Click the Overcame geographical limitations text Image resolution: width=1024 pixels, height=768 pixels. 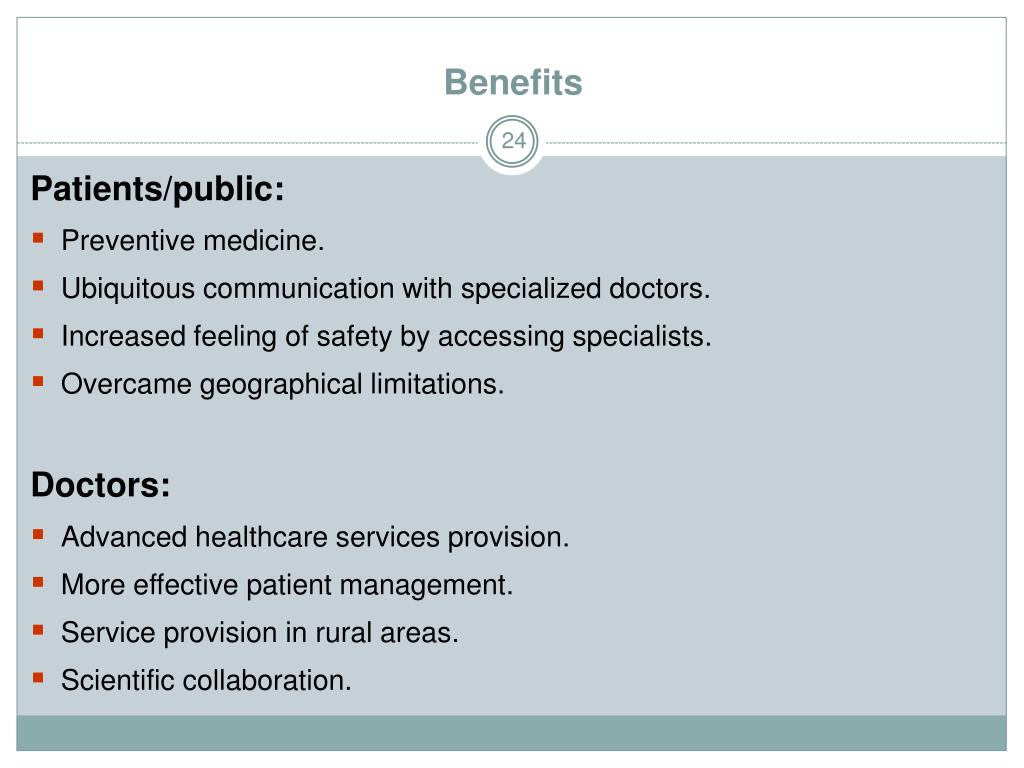coord(283,385)
